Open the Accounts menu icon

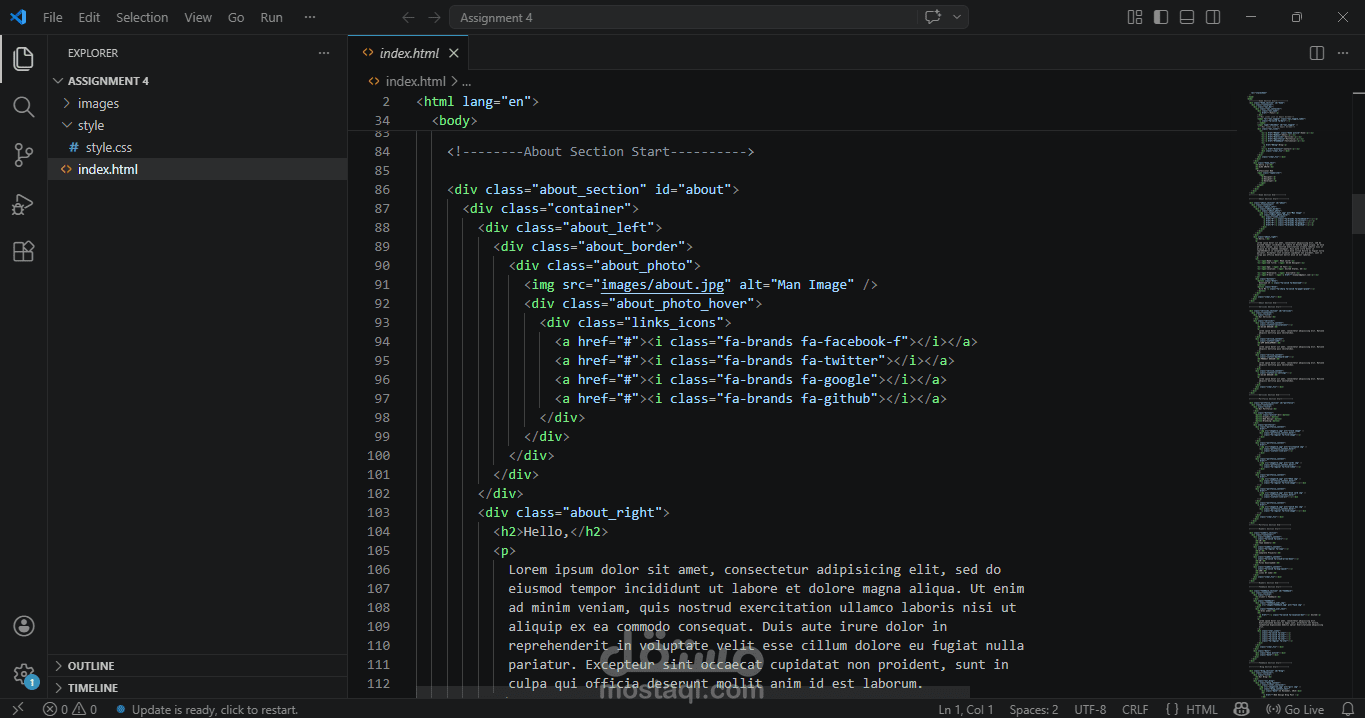tap(23, 626)
